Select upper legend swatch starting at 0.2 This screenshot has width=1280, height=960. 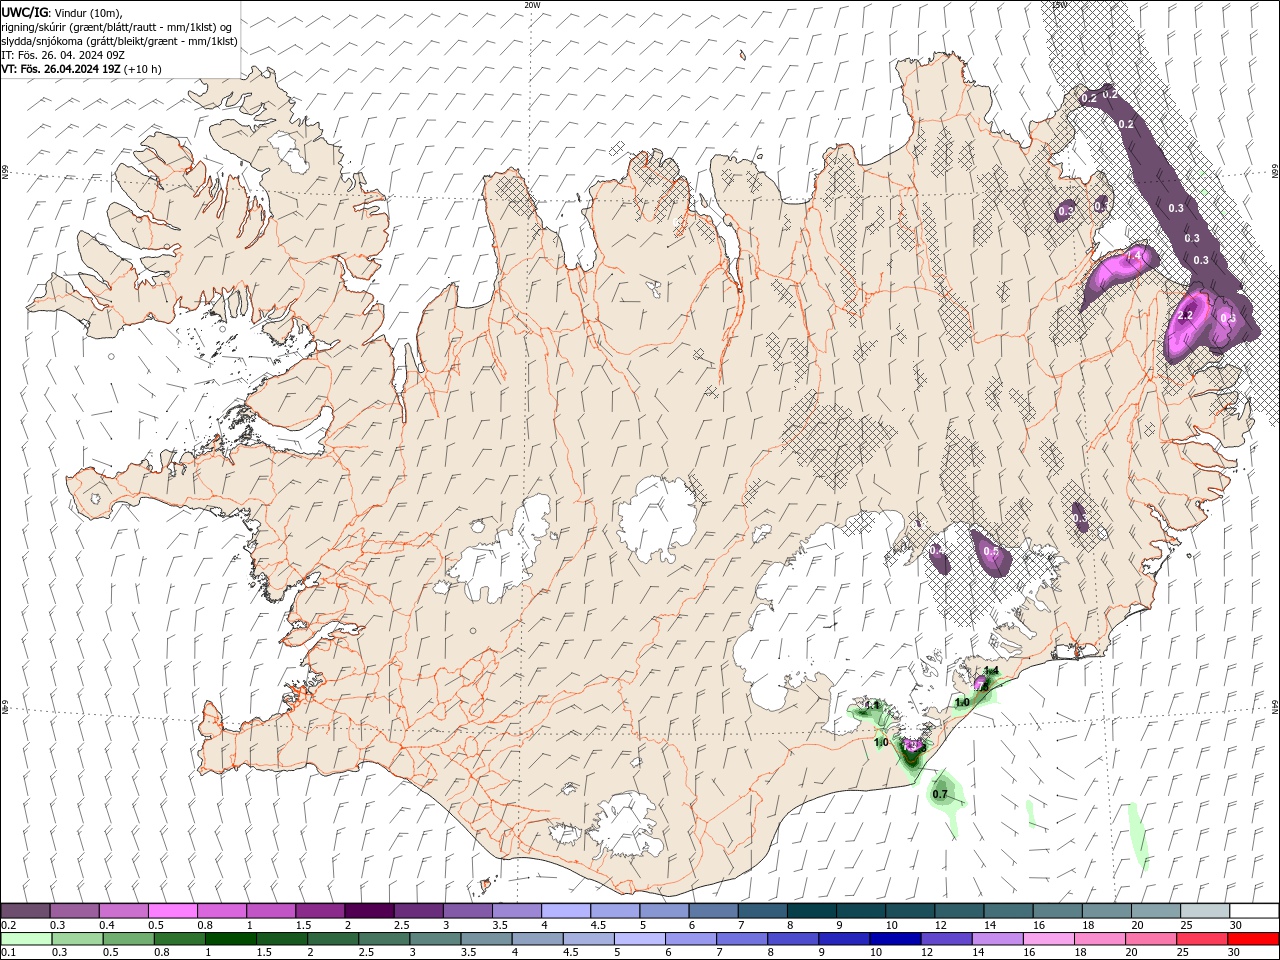click(25, 911)
